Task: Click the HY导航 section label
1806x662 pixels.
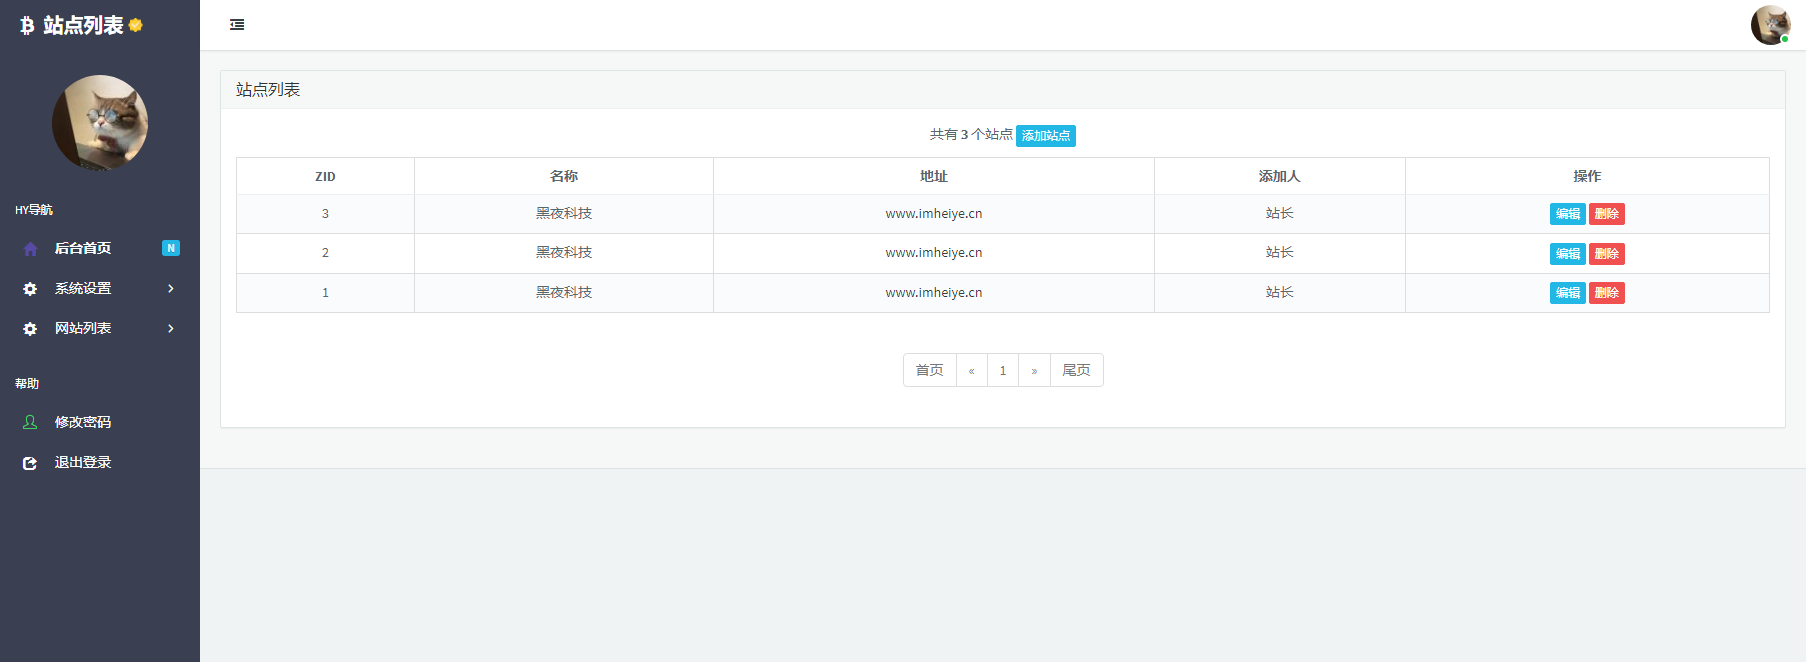Action: coord(34,210)
